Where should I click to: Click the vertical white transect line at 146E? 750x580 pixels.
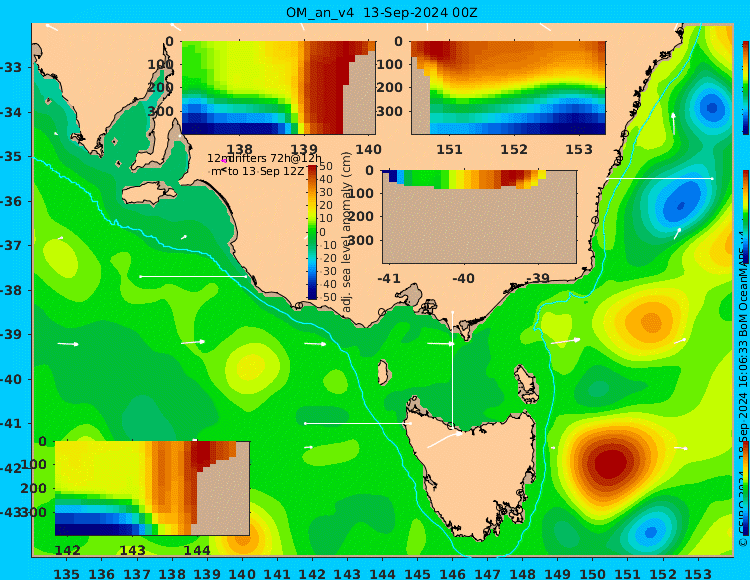(x=452, y=369)
